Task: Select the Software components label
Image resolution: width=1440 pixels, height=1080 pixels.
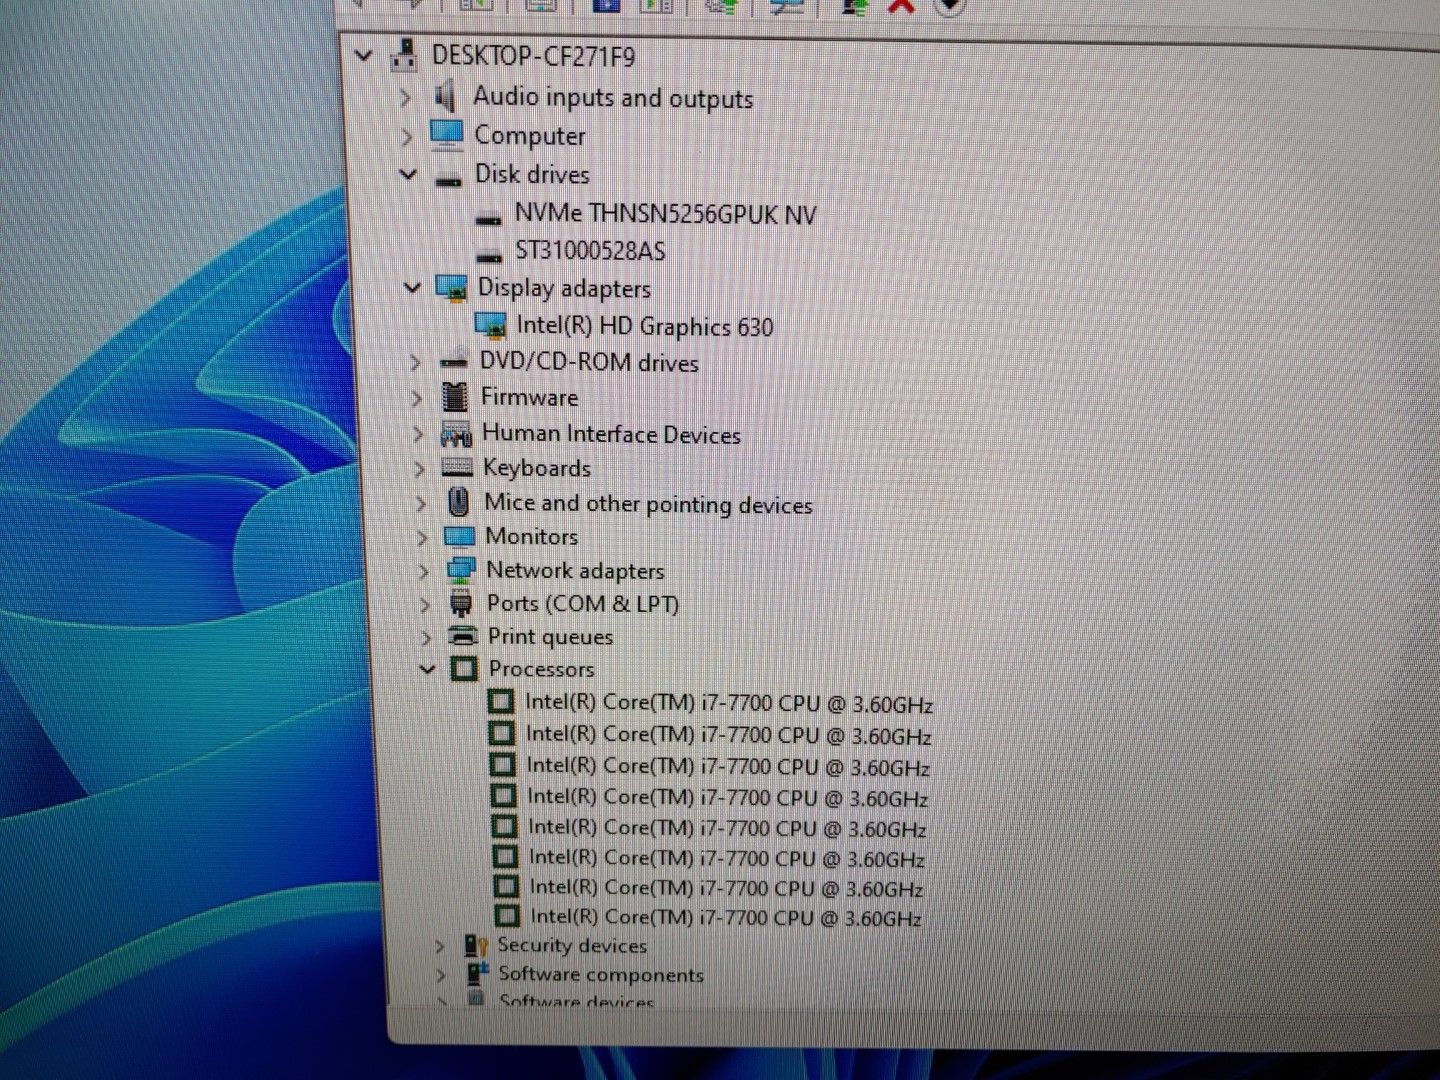Action: (601, 974)
